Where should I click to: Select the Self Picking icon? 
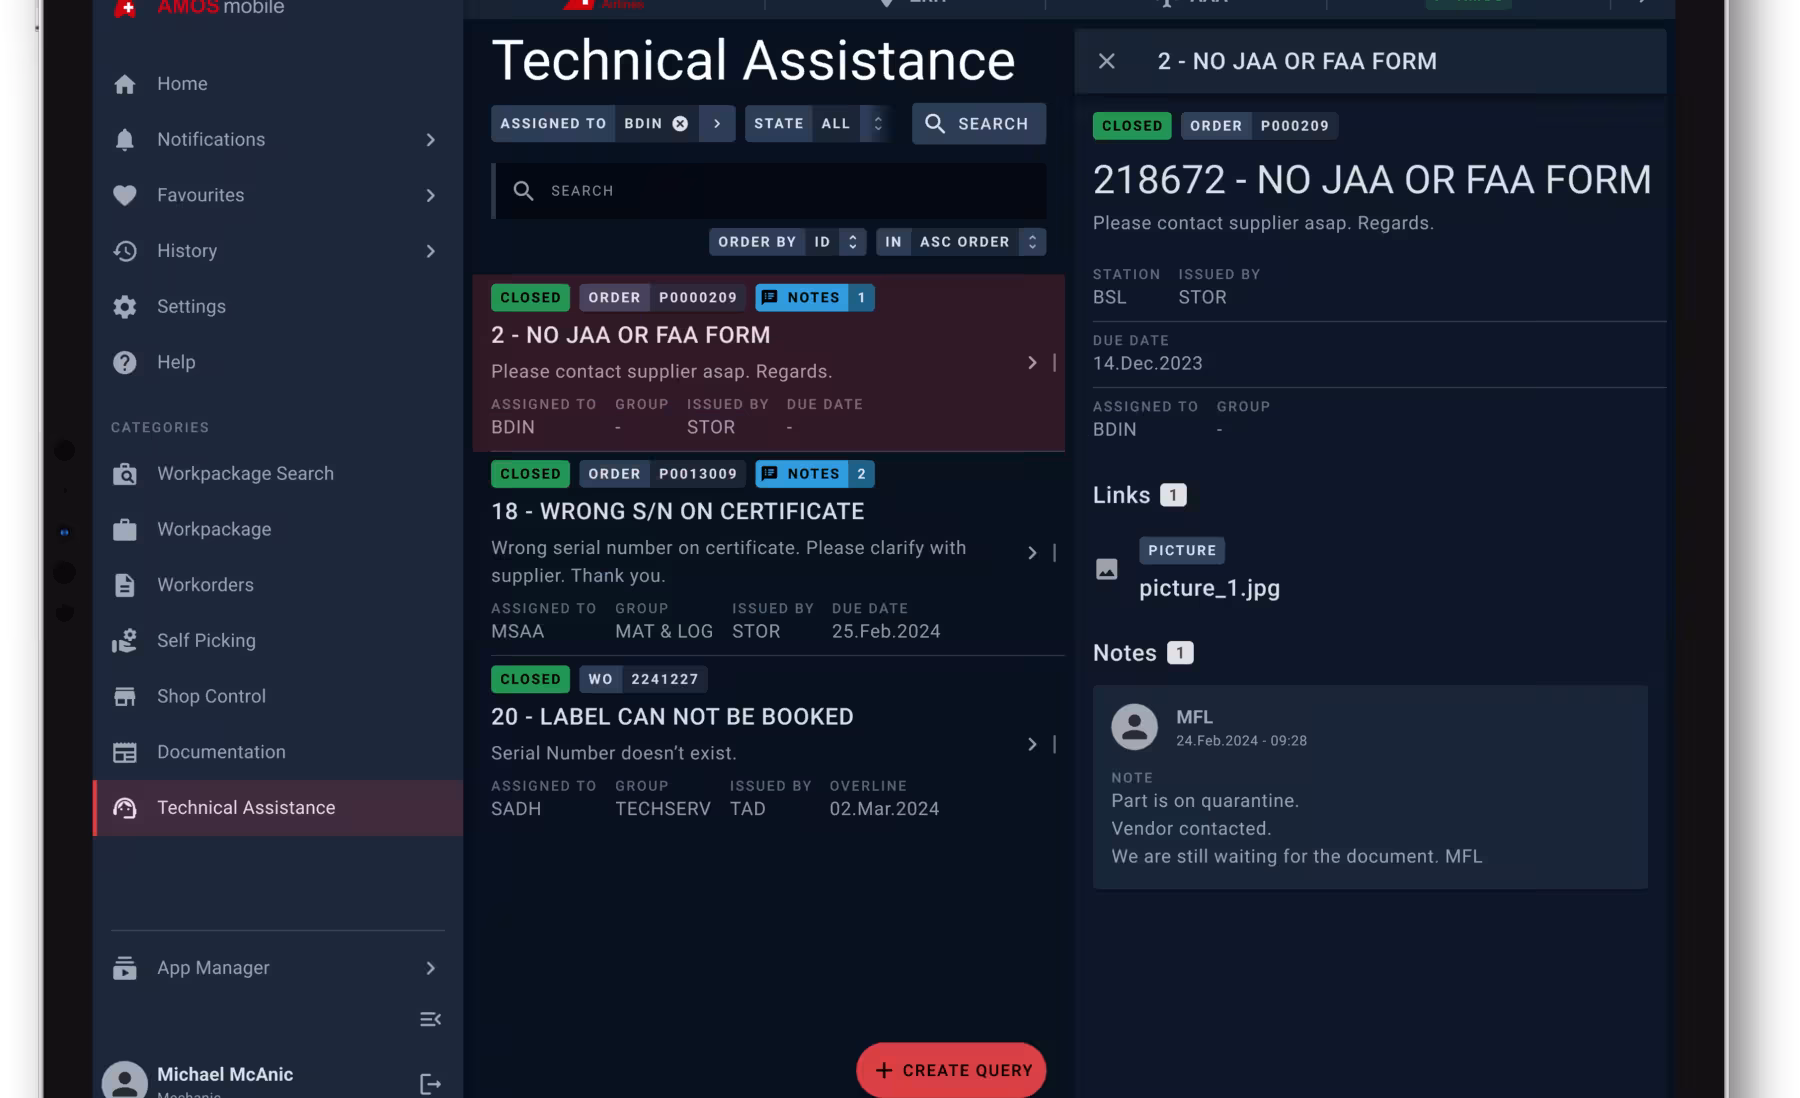click(x=125, y=640)
